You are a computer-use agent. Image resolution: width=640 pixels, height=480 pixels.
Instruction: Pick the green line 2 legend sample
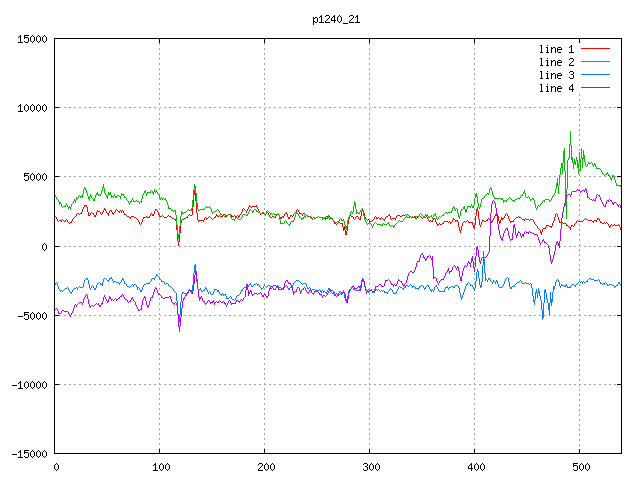tap(596, 62)
